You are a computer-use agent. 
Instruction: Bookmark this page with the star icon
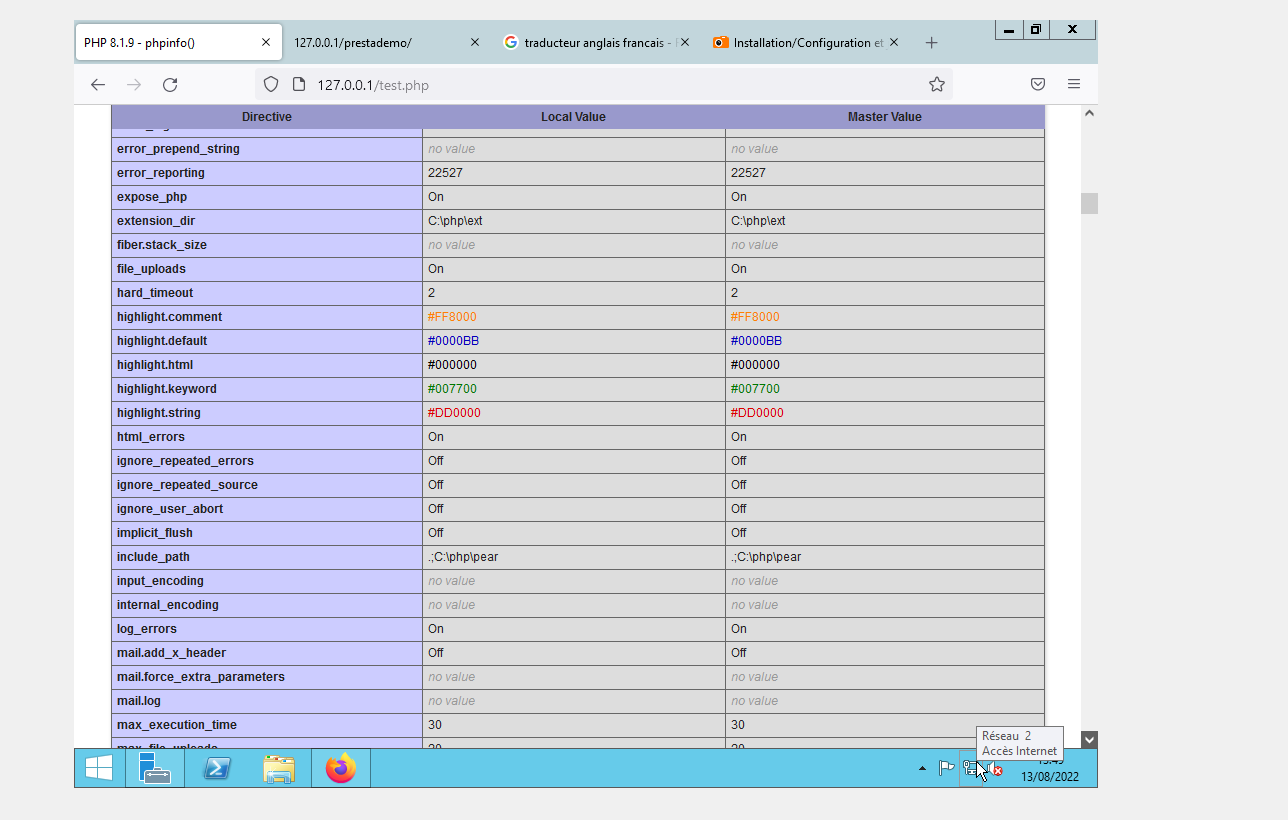(937, 85)
